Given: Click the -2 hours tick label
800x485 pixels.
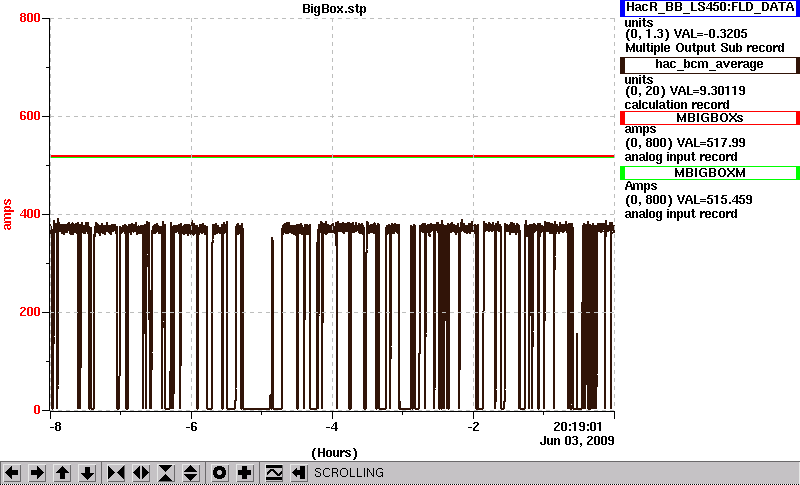Looking at the screenshot, I should pyautogui.click(x=473, y=426).
